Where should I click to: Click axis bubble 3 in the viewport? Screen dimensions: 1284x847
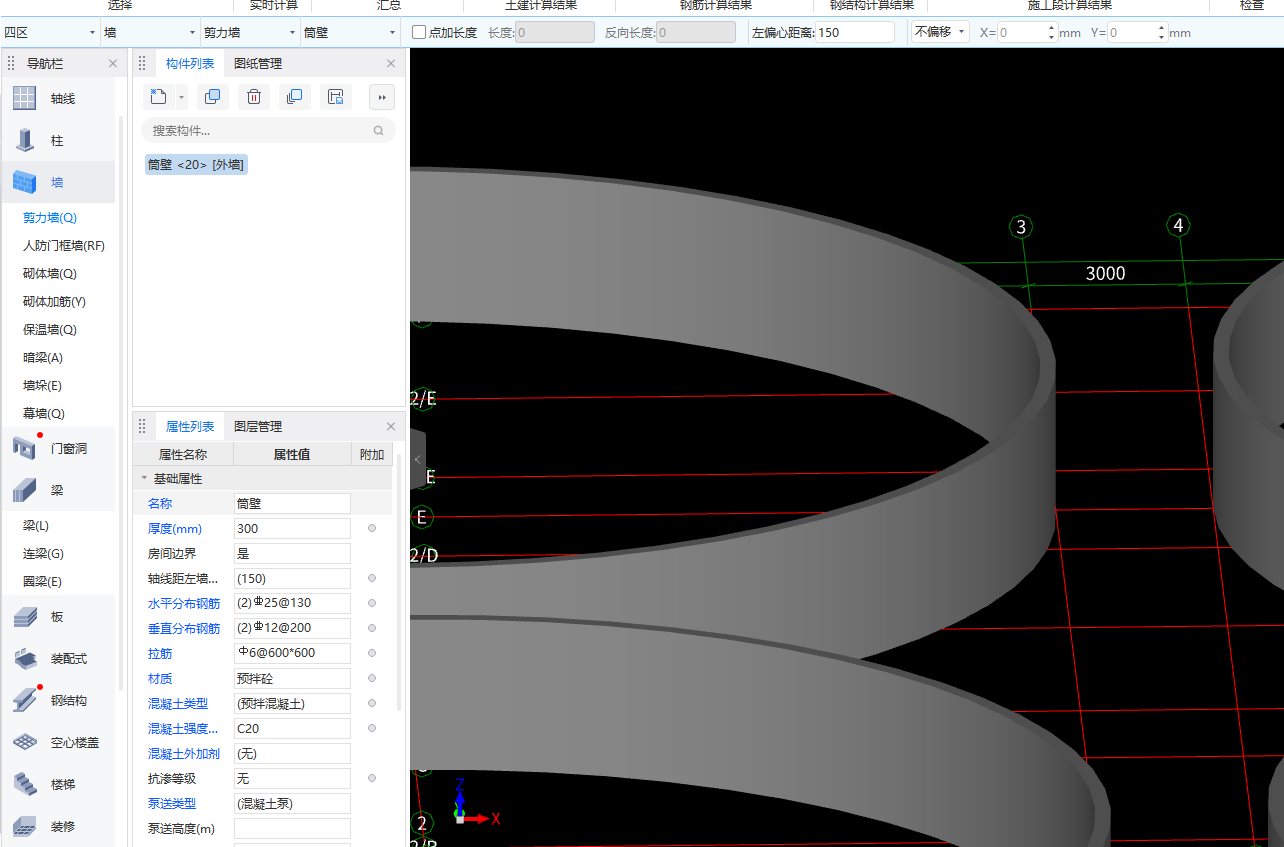(1021, 227)
